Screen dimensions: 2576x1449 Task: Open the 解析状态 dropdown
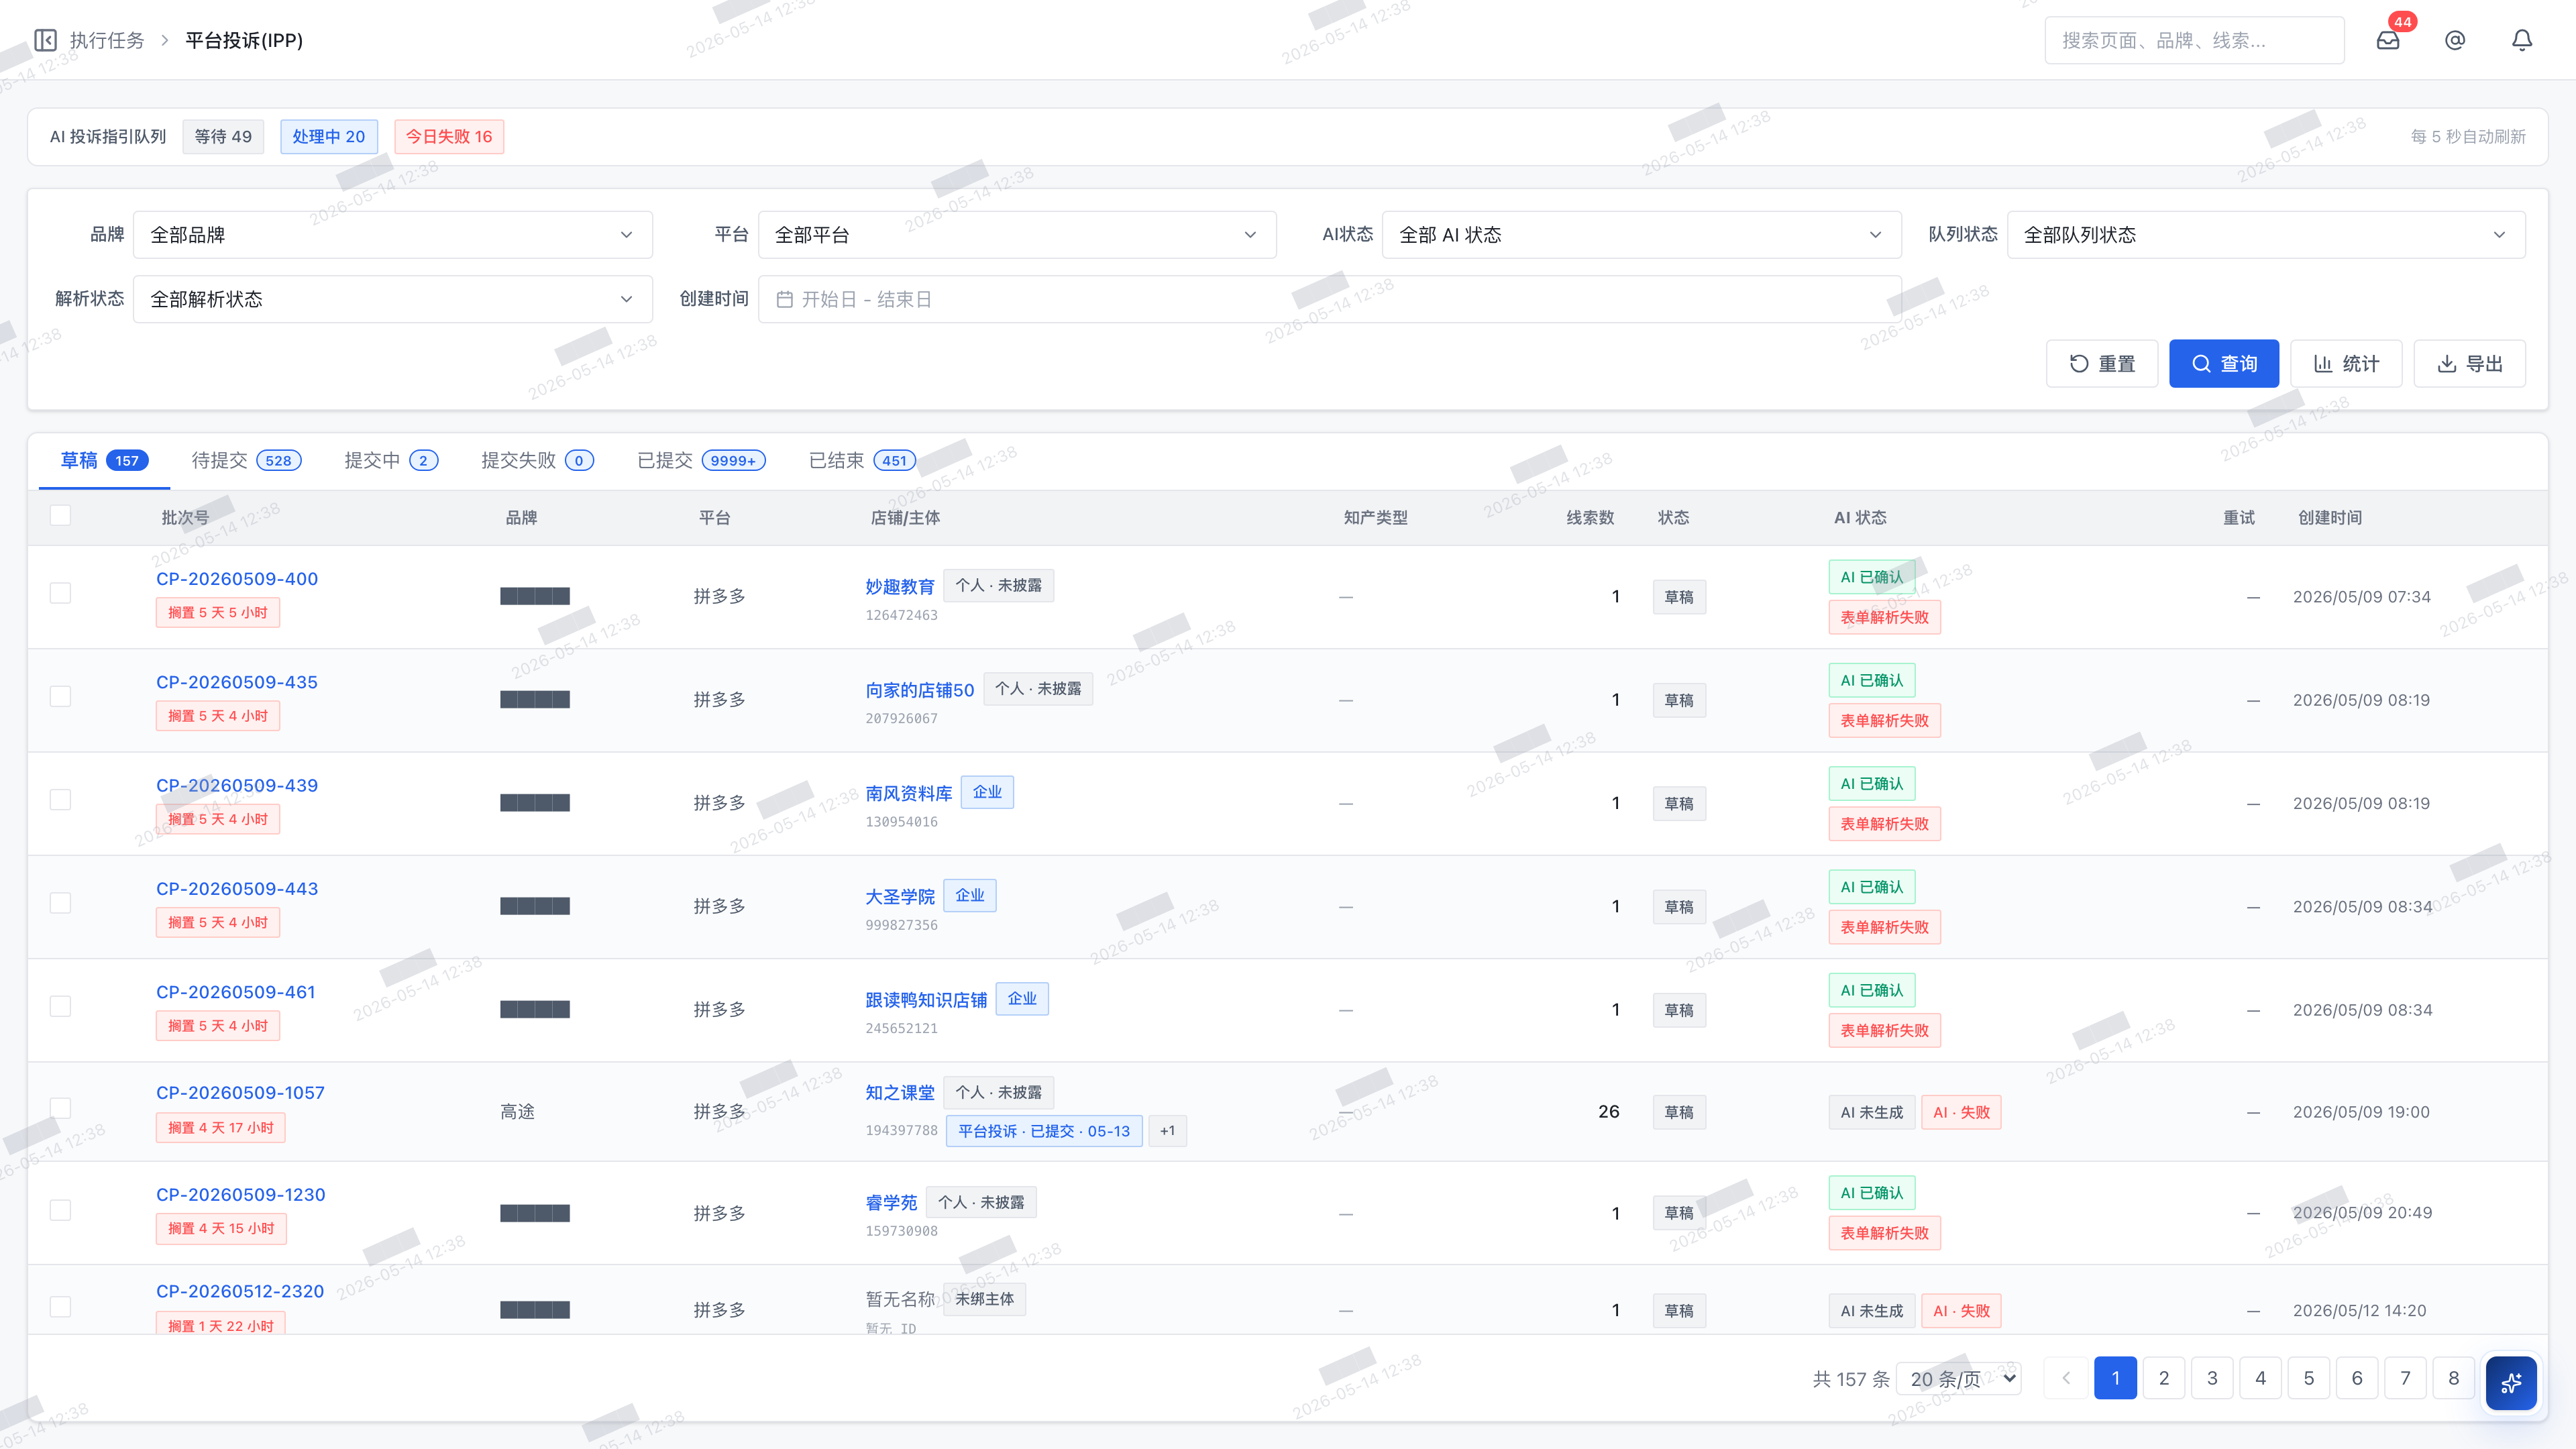392,299
